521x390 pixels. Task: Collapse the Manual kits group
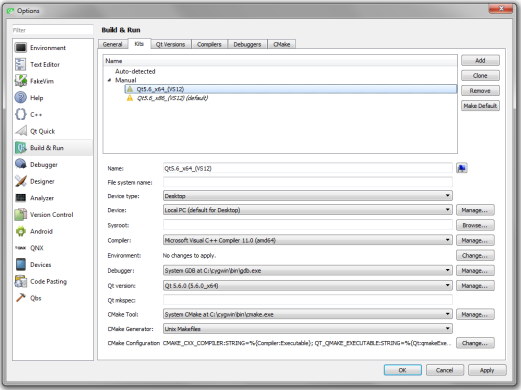[x=109, y=80]
